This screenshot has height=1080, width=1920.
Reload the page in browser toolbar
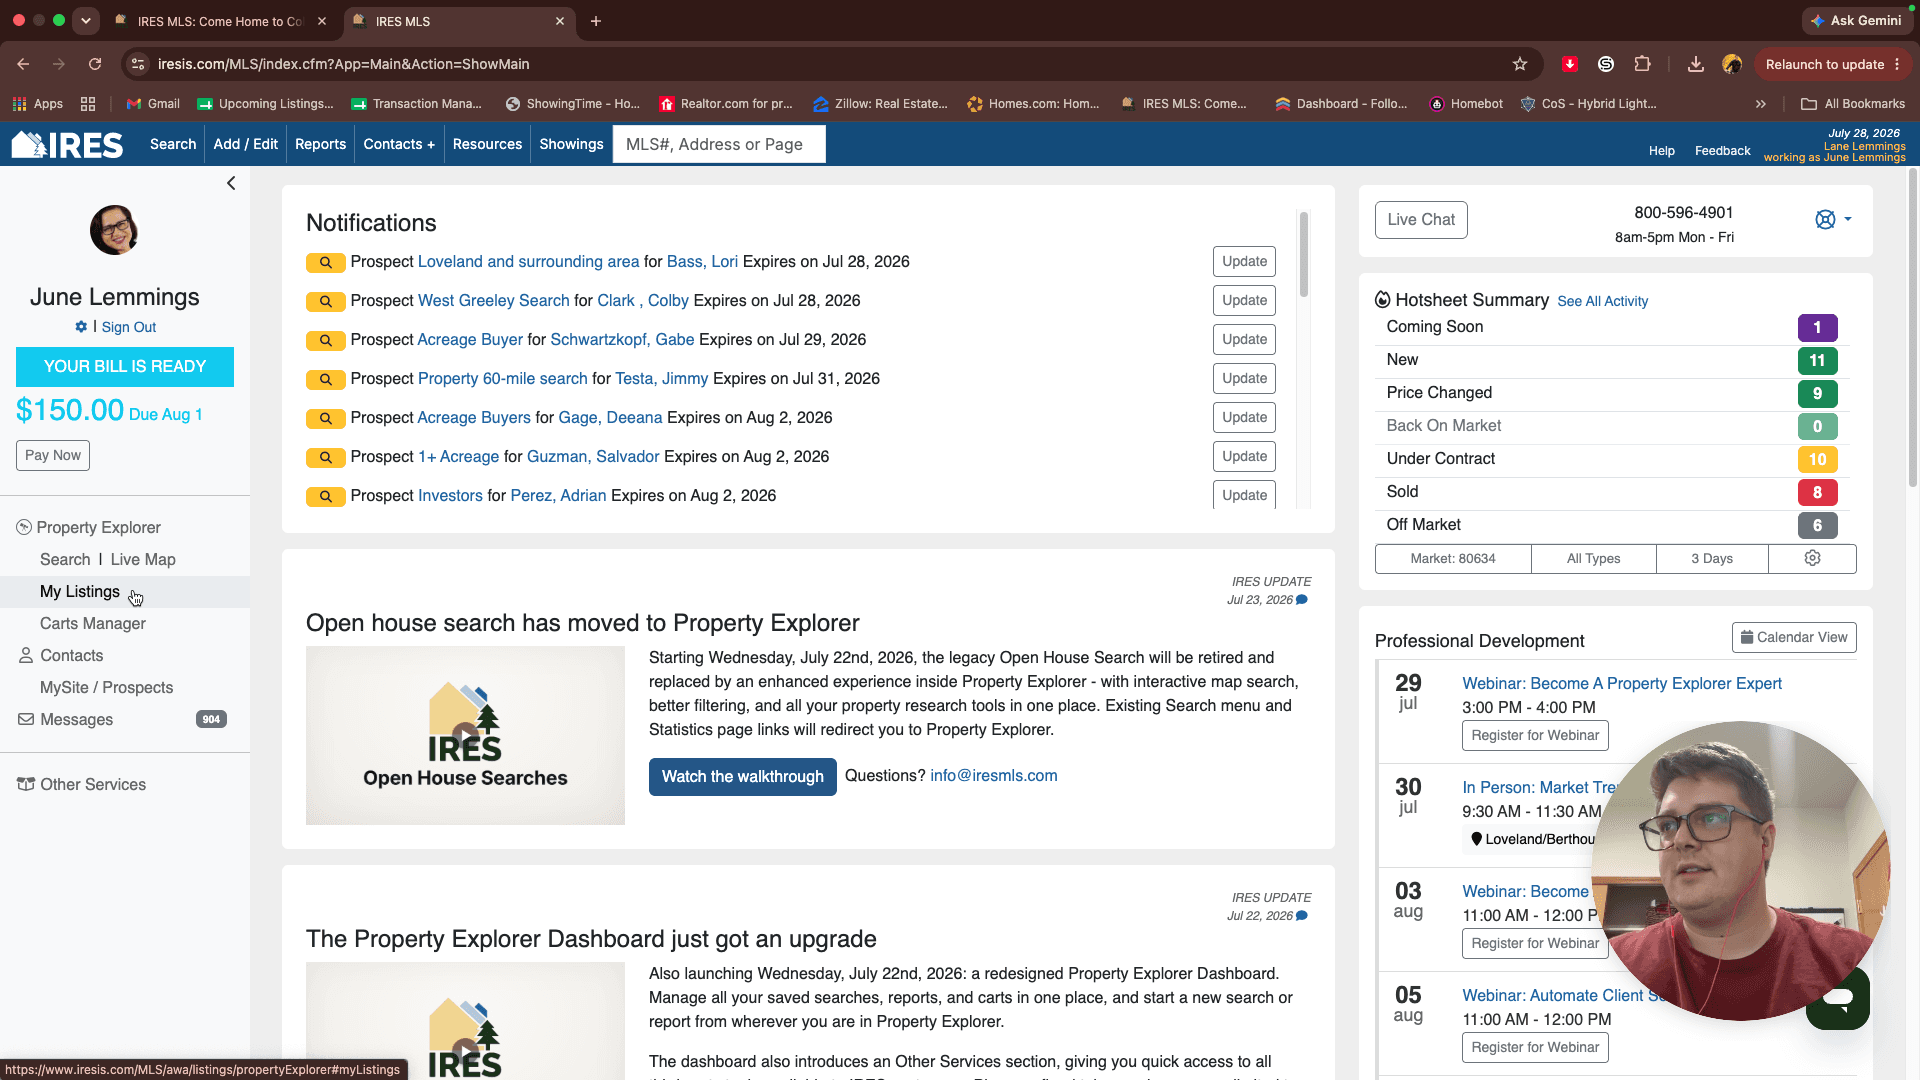click(95, 64)
